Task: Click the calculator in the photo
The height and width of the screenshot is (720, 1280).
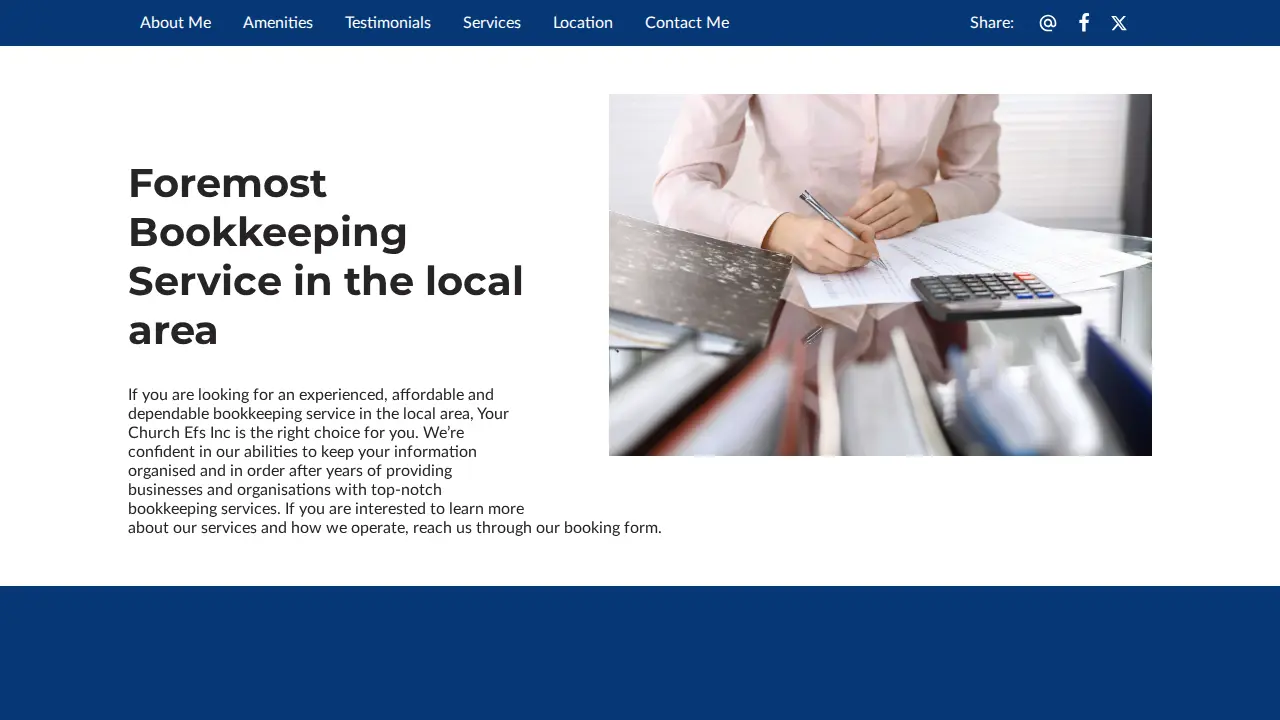Action: click(995, 294)
